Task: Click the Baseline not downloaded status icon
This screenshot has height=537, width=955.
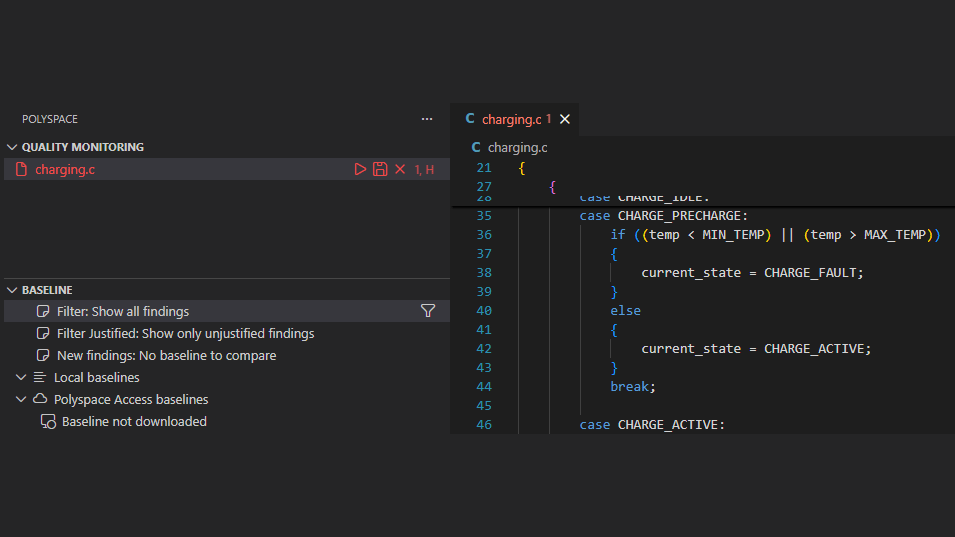Action: coord(48,421)
